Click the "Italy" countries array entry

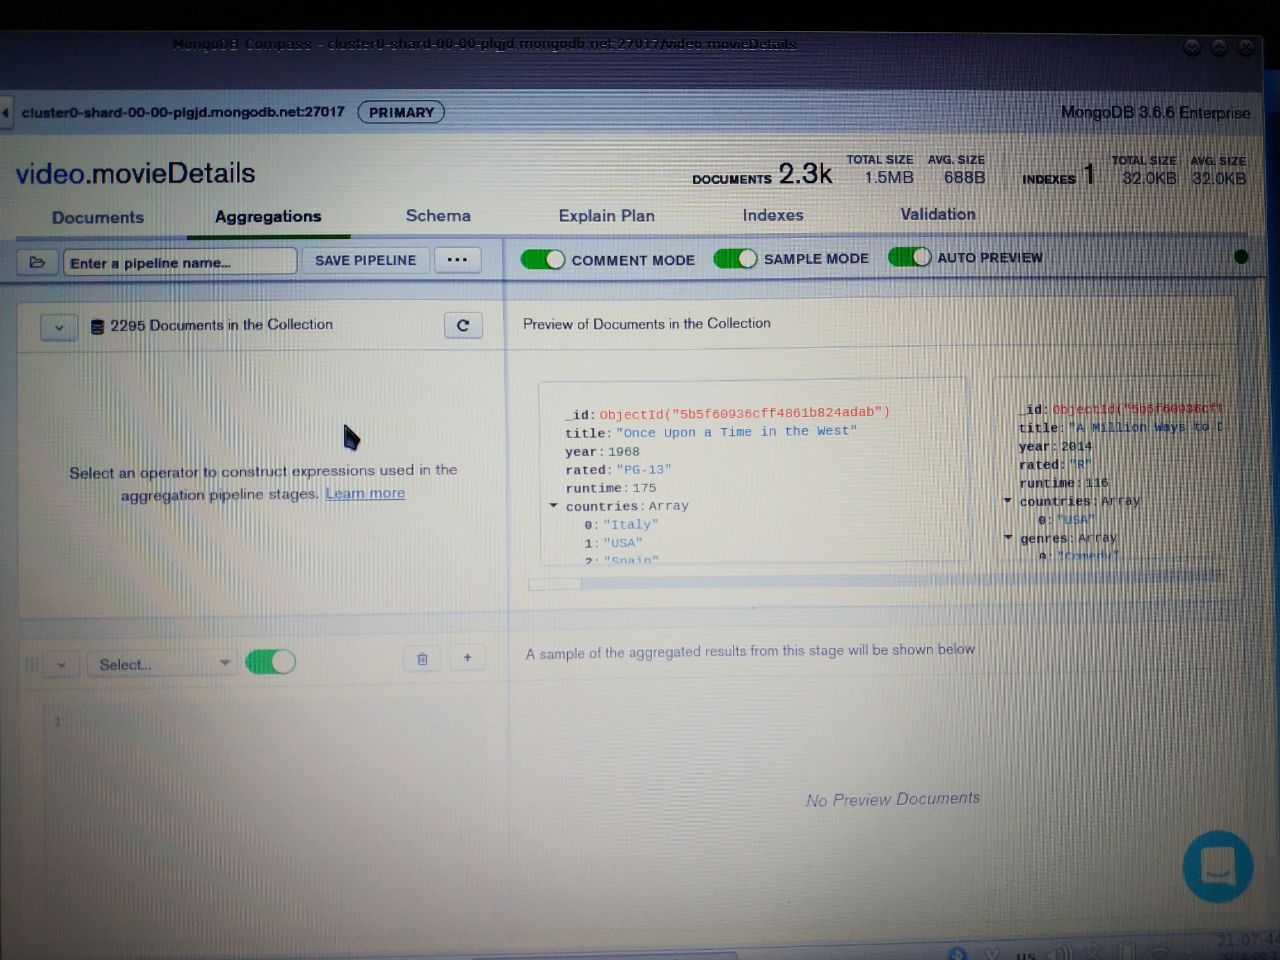pos(631,525)
